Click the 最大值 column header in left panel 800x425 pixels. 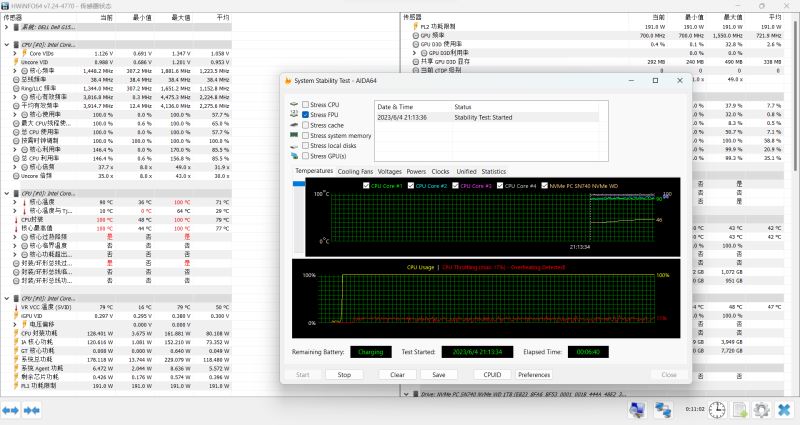point(181,17)
